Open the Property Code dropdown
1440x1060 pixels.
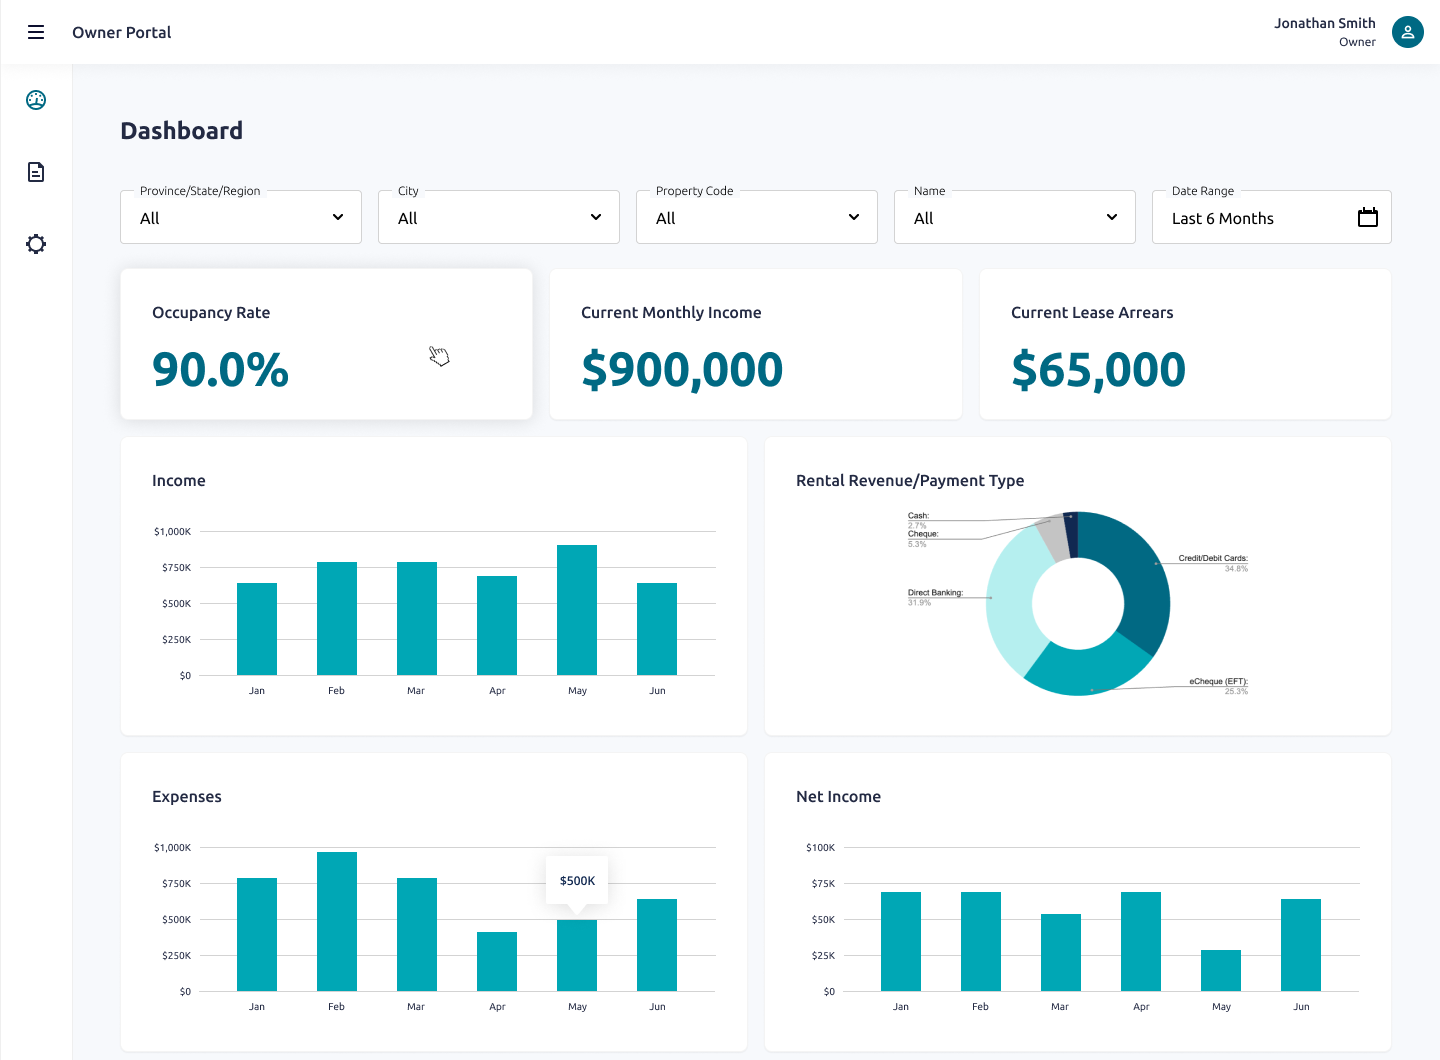click(757, 218)
